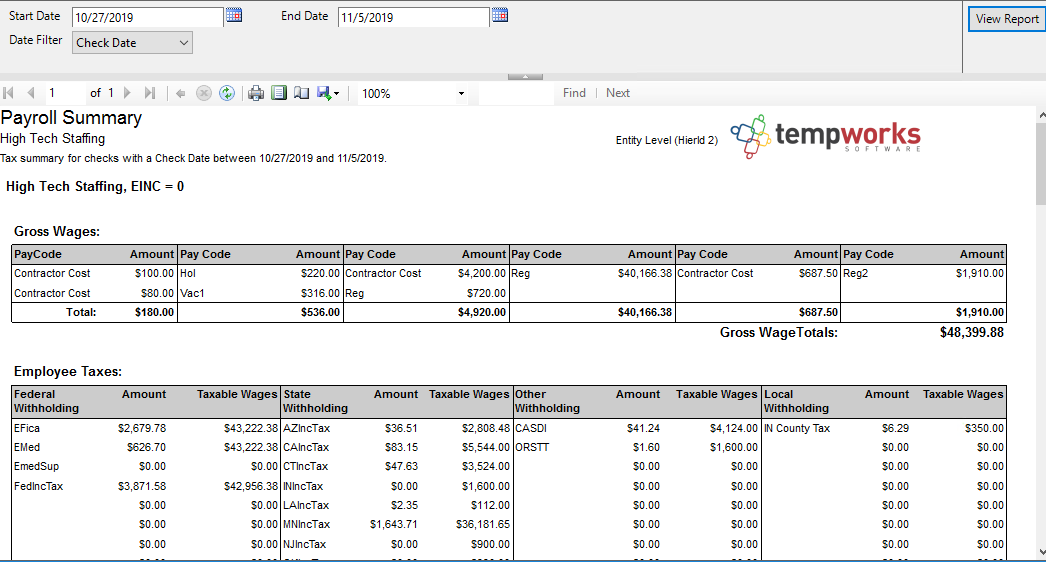Viewport: 1046px width, 562px height.
Task: Toggle Print Layout view icon
Action: pyautogui.click(x=279, y=93)
